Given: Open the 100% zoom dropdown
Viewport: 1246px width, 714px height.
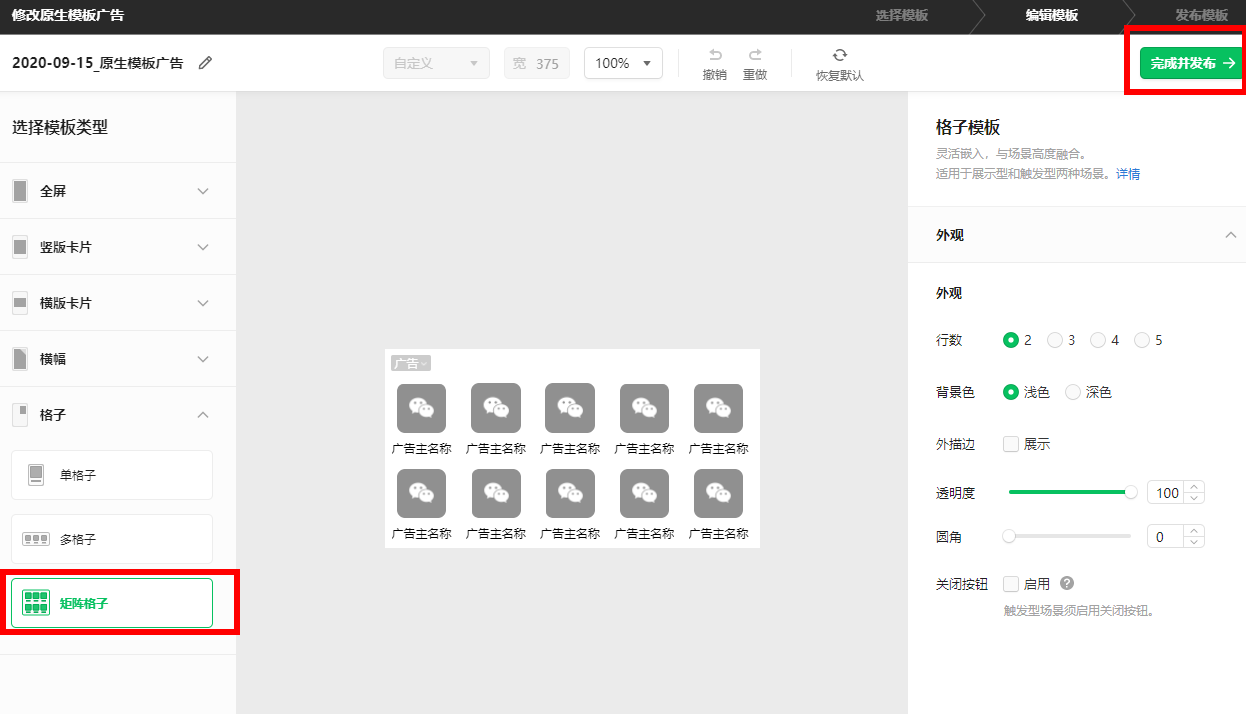Looking at the screenshot, I should click(x=623, y=63).
